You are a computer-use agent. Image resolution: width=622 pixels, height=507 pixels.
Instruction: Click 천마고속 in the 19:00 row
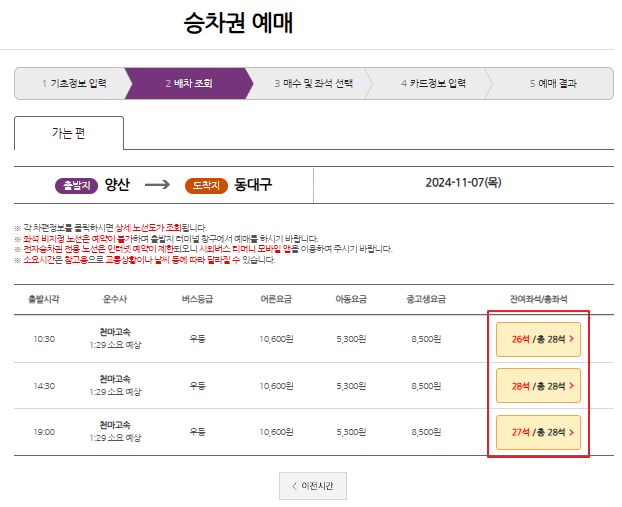[x=115, y=425]
